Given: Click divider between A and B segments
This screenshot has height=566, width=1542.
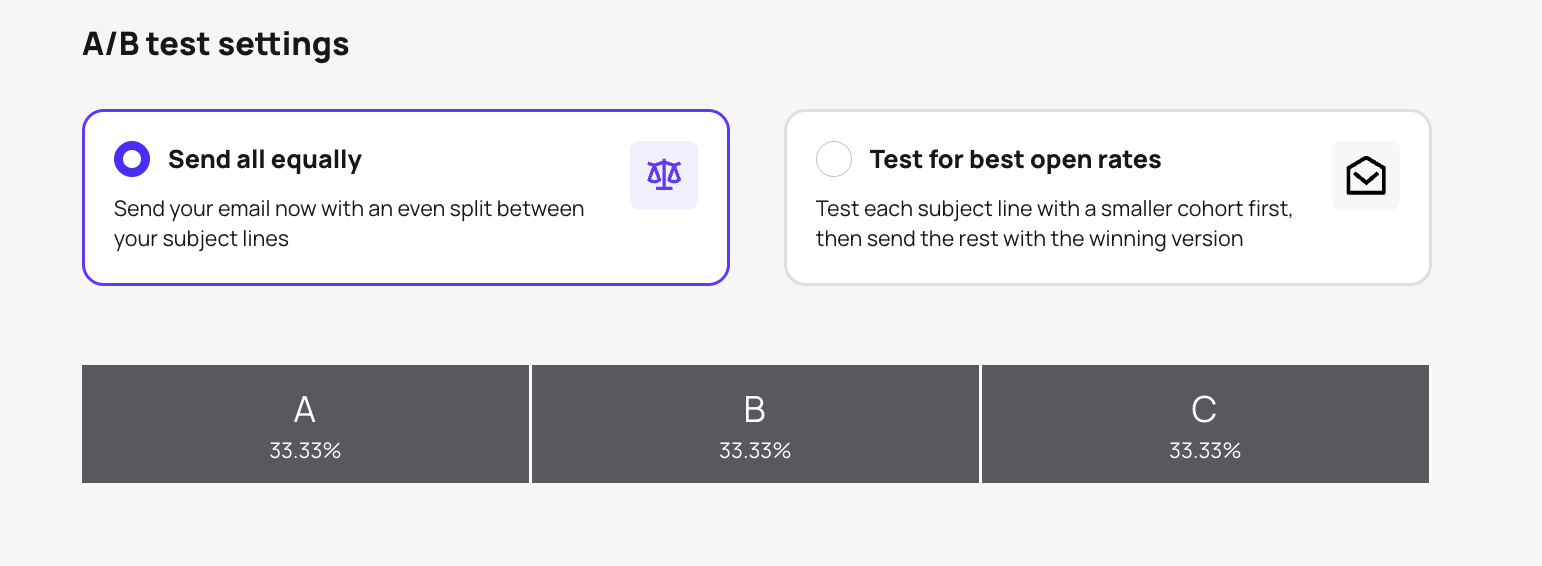Looking at the screenshot, I should [x=530, y=424].
